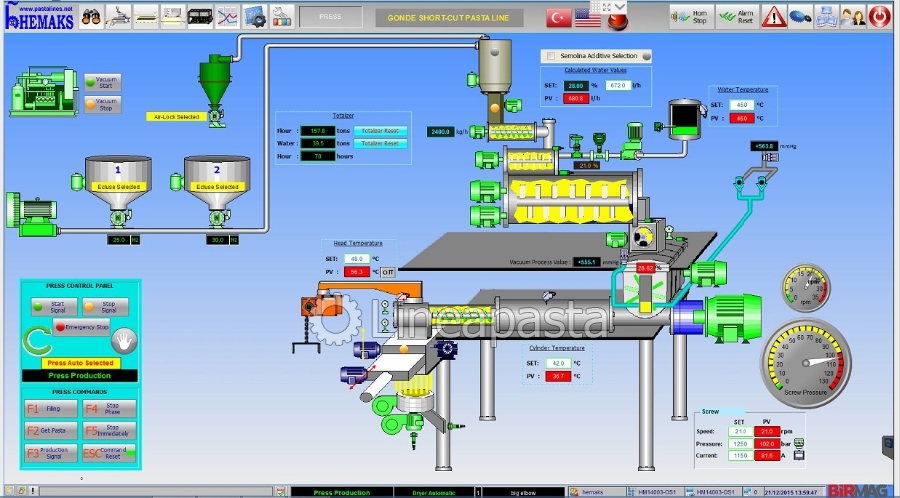Click the wrench and color blocks icon
This screenshot has width=900, height=498.
click(x=281, y=16)
